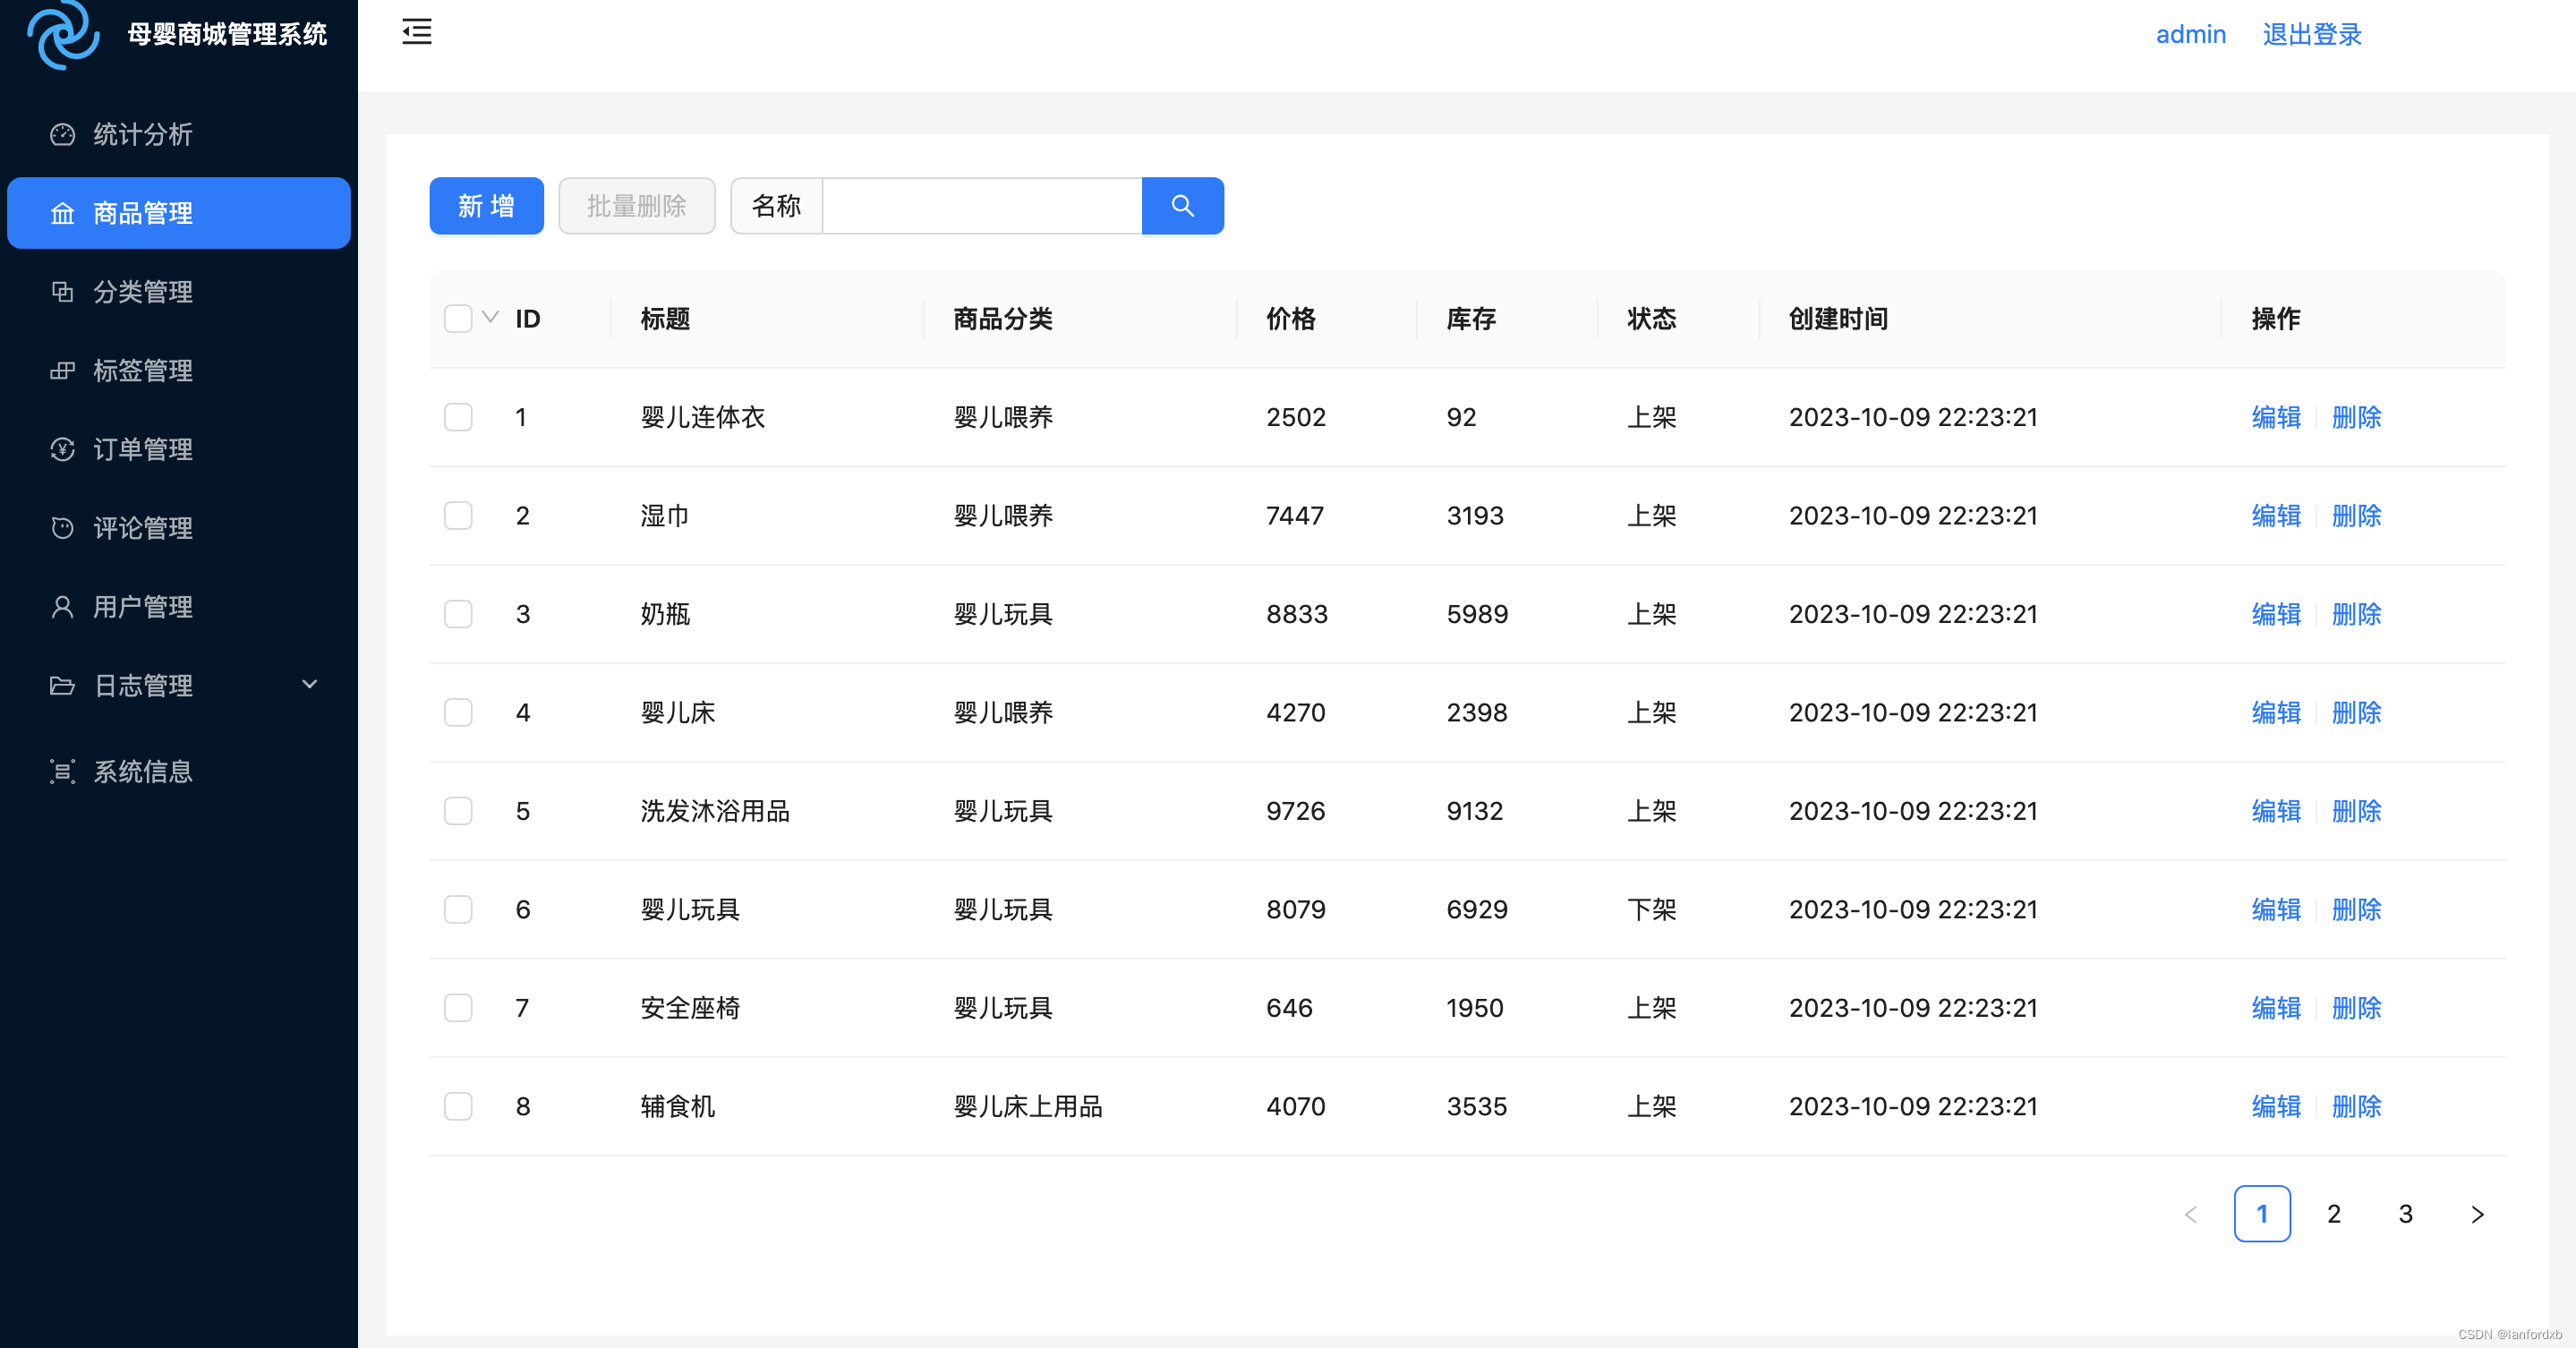
Task: Click the 分类管理 sidebar icon
Action: tap(62, 292)
